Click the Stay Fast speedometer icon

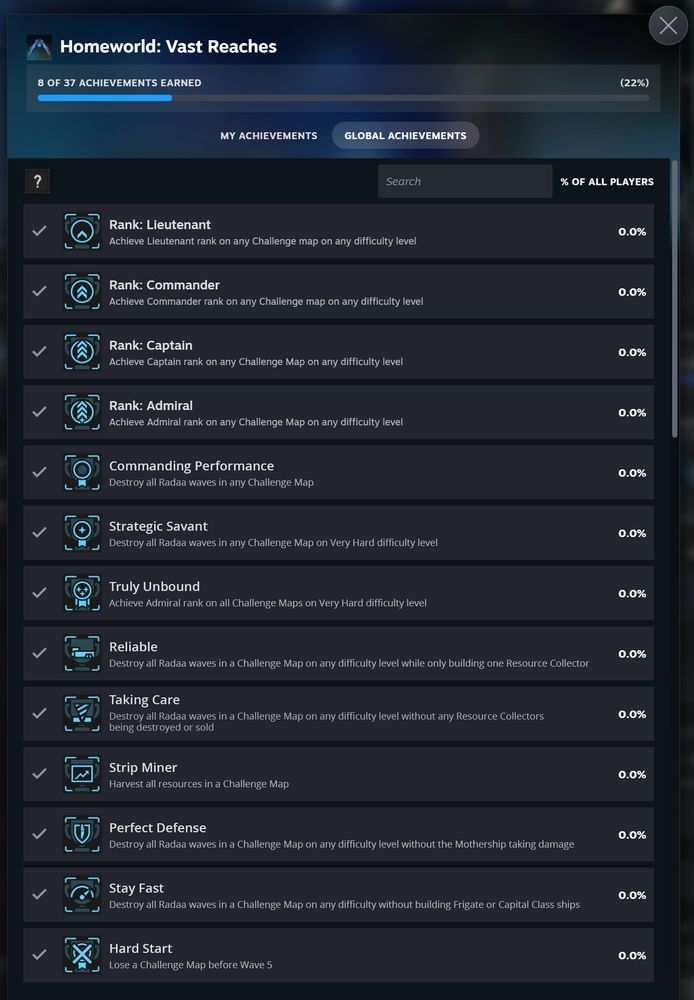coord(82,895)
